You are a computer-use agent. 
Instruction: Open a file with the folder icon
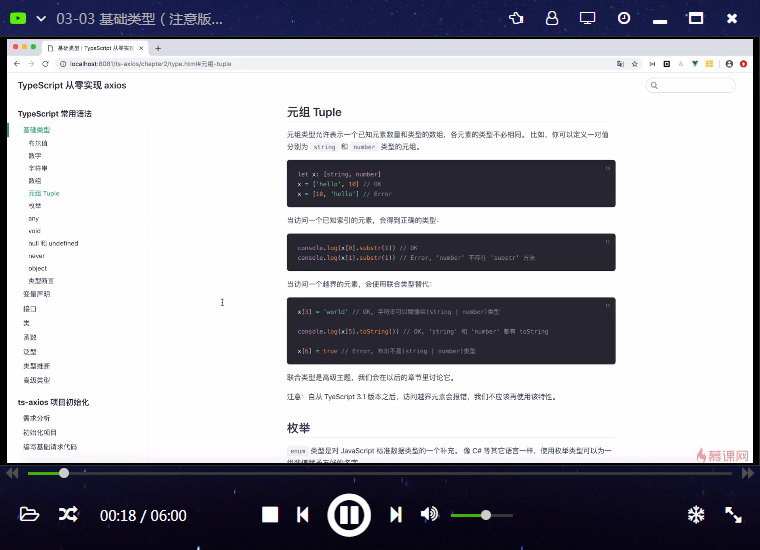pos(29,514)
